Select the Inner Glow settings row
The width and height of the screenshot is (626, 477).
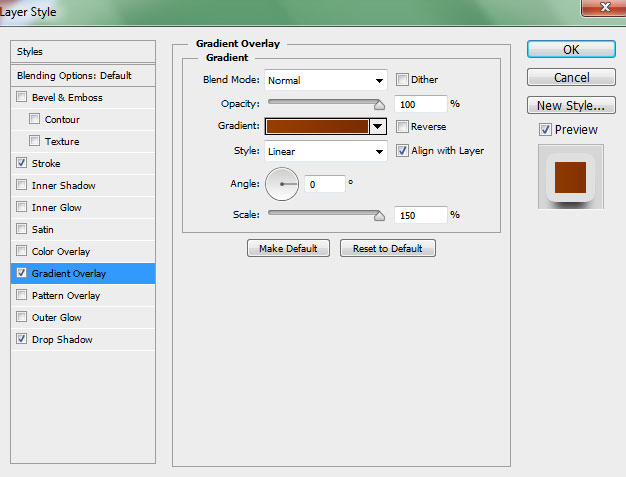pos(83,207)
